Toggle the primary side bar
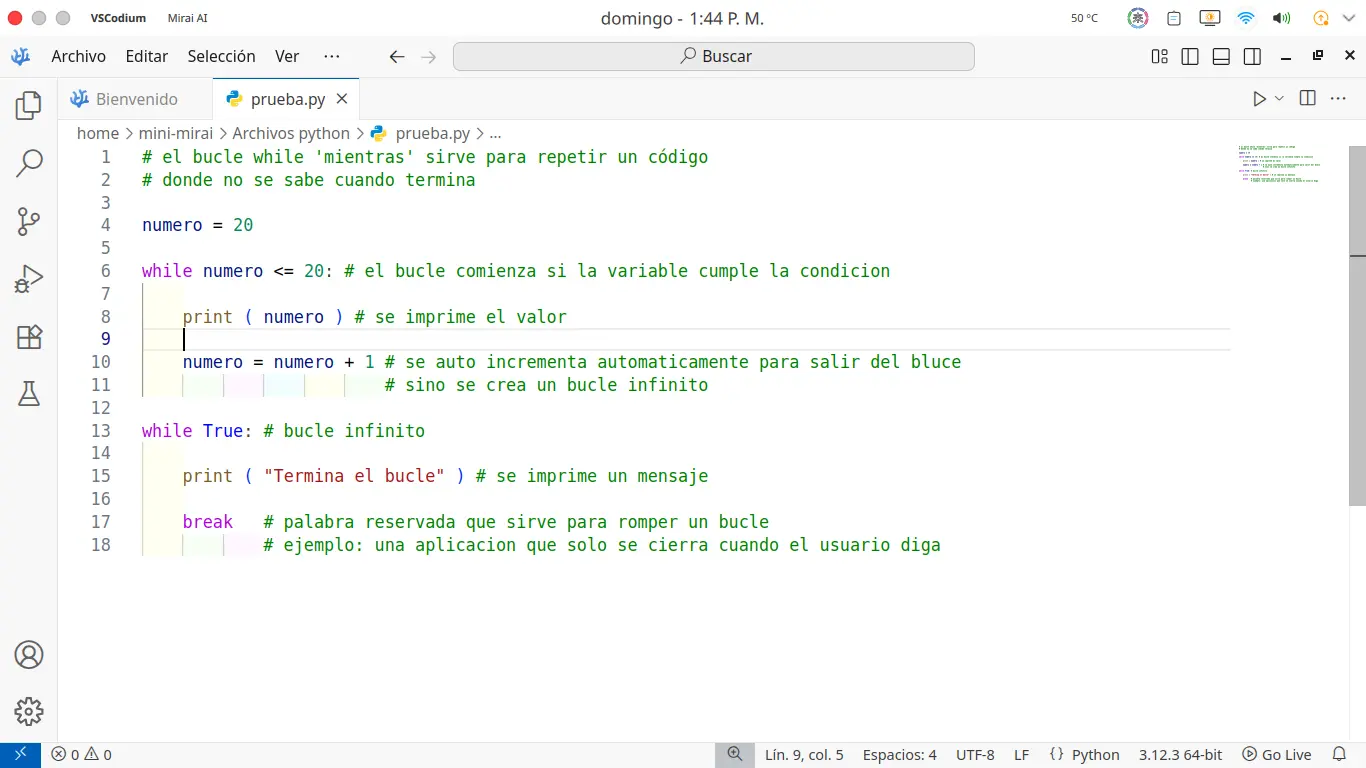This screenshot has height=768, width=1366. point(1190,57)
